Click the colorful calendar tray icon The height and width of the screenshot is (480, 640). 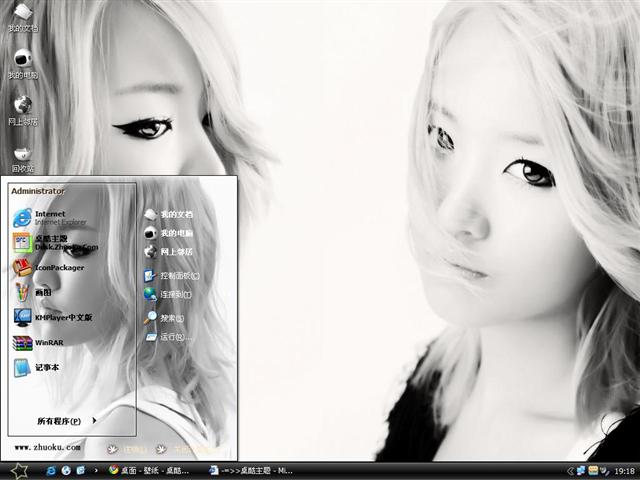point(593,471)
